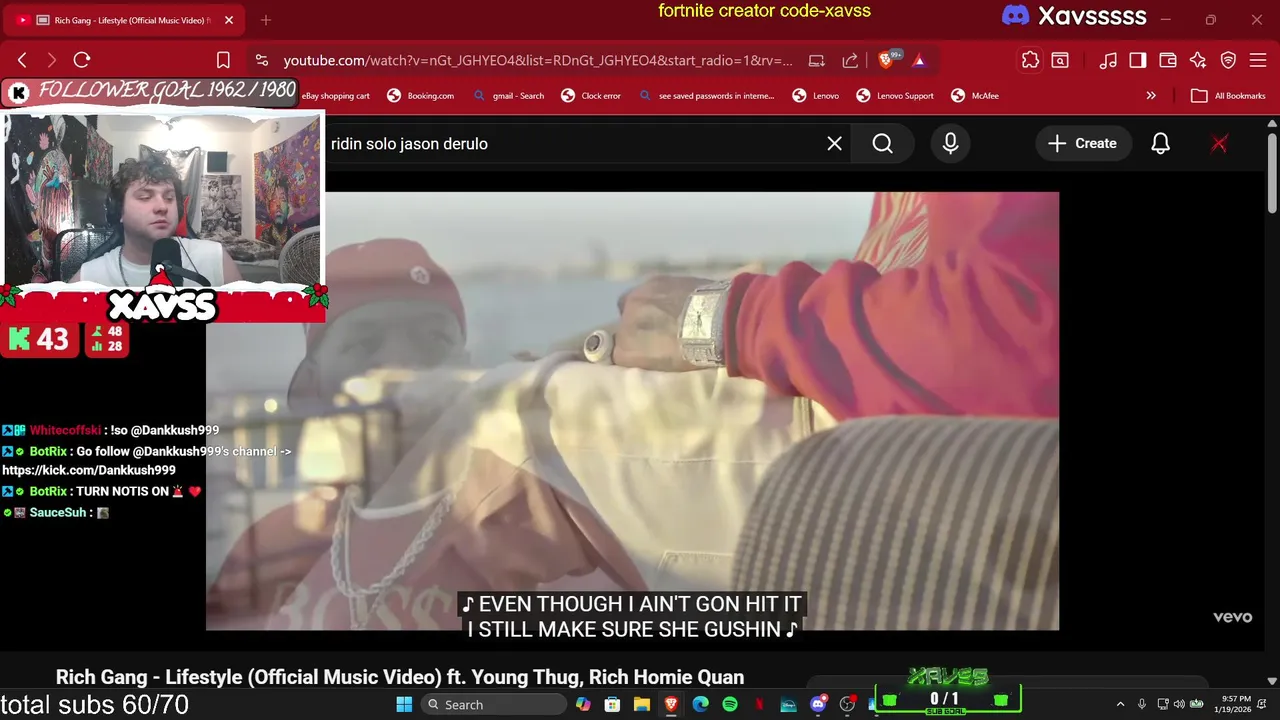Open Spotify from taskbar
Image resolution: width=1280 pixels, height=720 pixels.
pos(730,704)
